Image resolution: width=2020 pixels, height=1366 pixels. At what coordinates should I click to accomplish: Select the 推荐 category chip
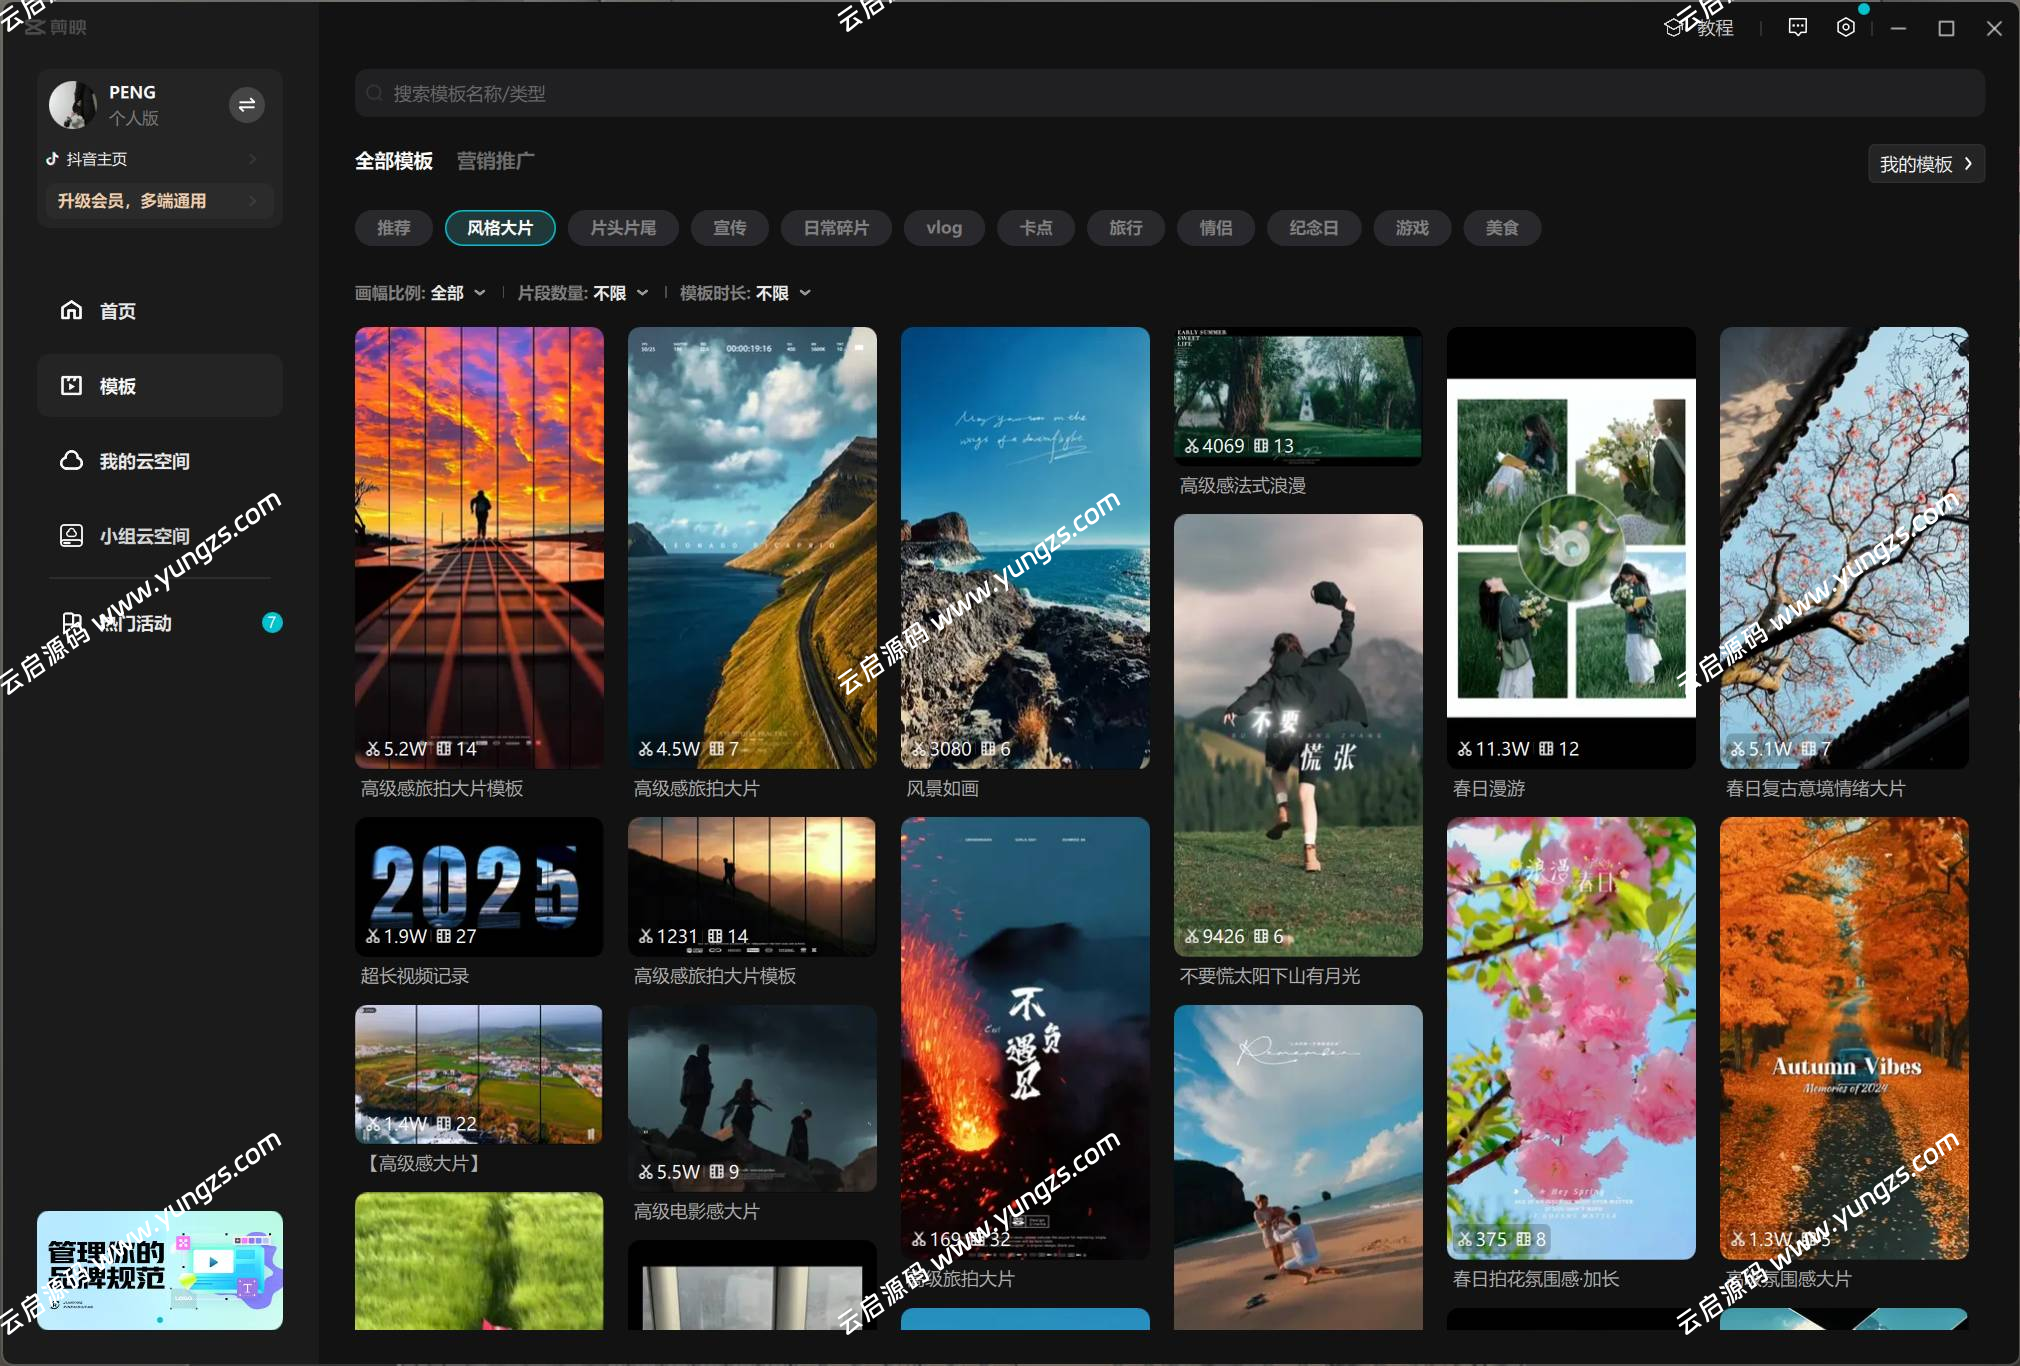394,228
